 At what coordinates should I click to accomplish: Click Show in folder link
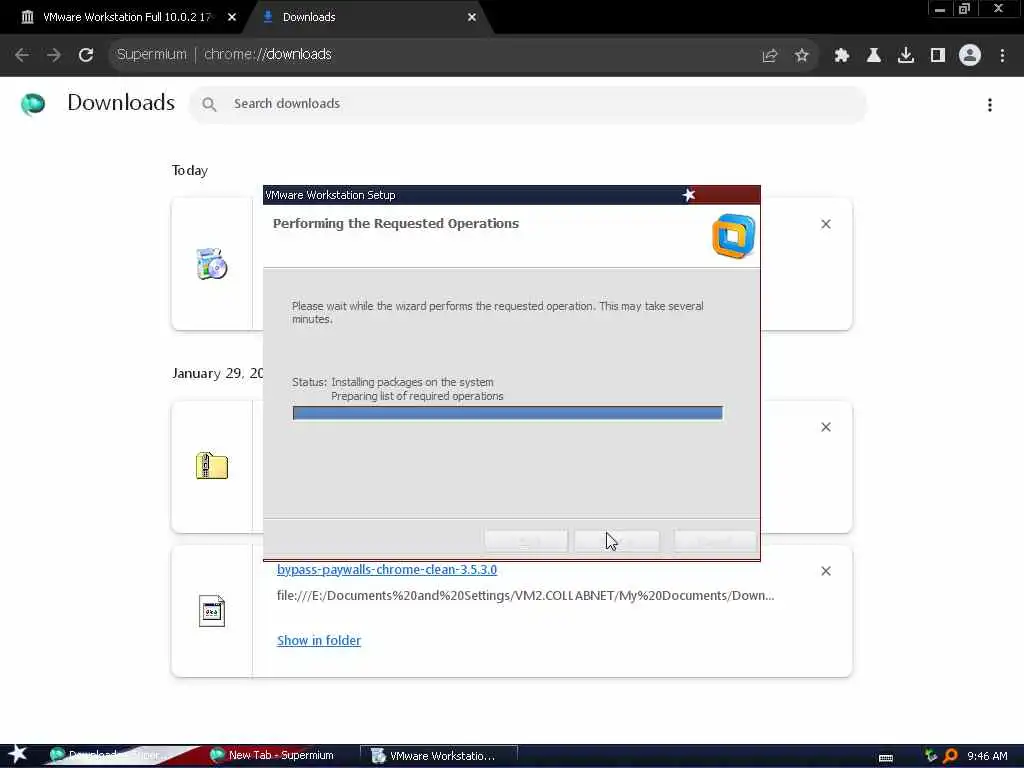[319, 641]
